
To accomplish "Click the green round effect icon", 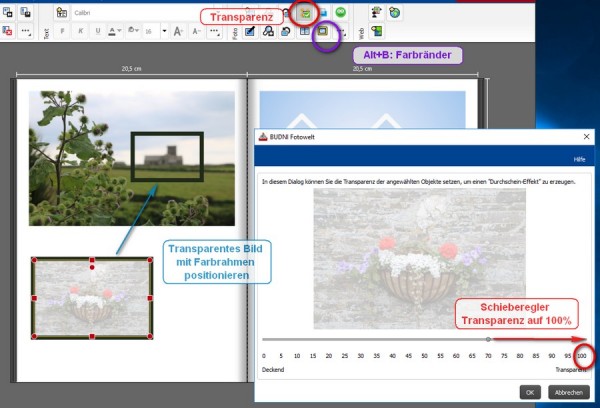I will (x=340, y=13).
